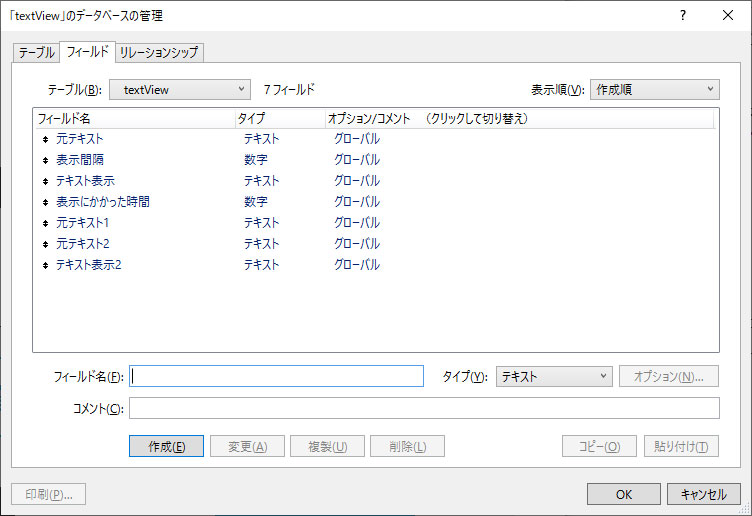Click the 変更 button
Viewport: 752px width, 516px height.
point(247,446)
